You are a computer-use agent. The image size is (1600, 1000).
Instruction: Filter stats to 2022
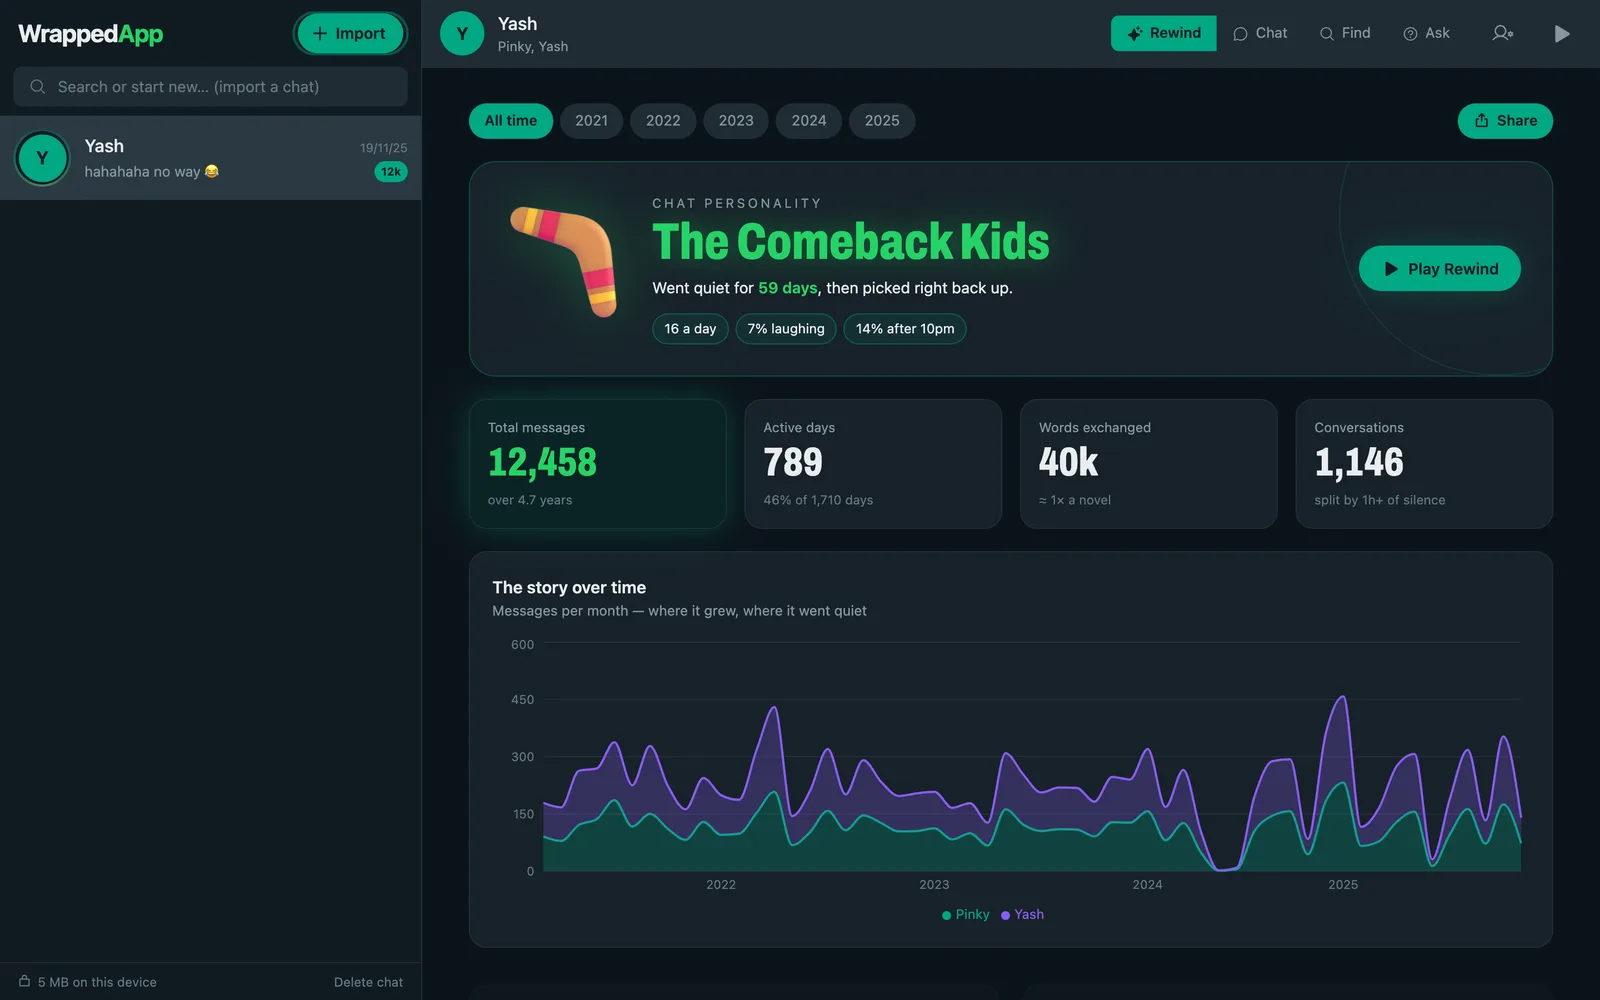point(663,121)
